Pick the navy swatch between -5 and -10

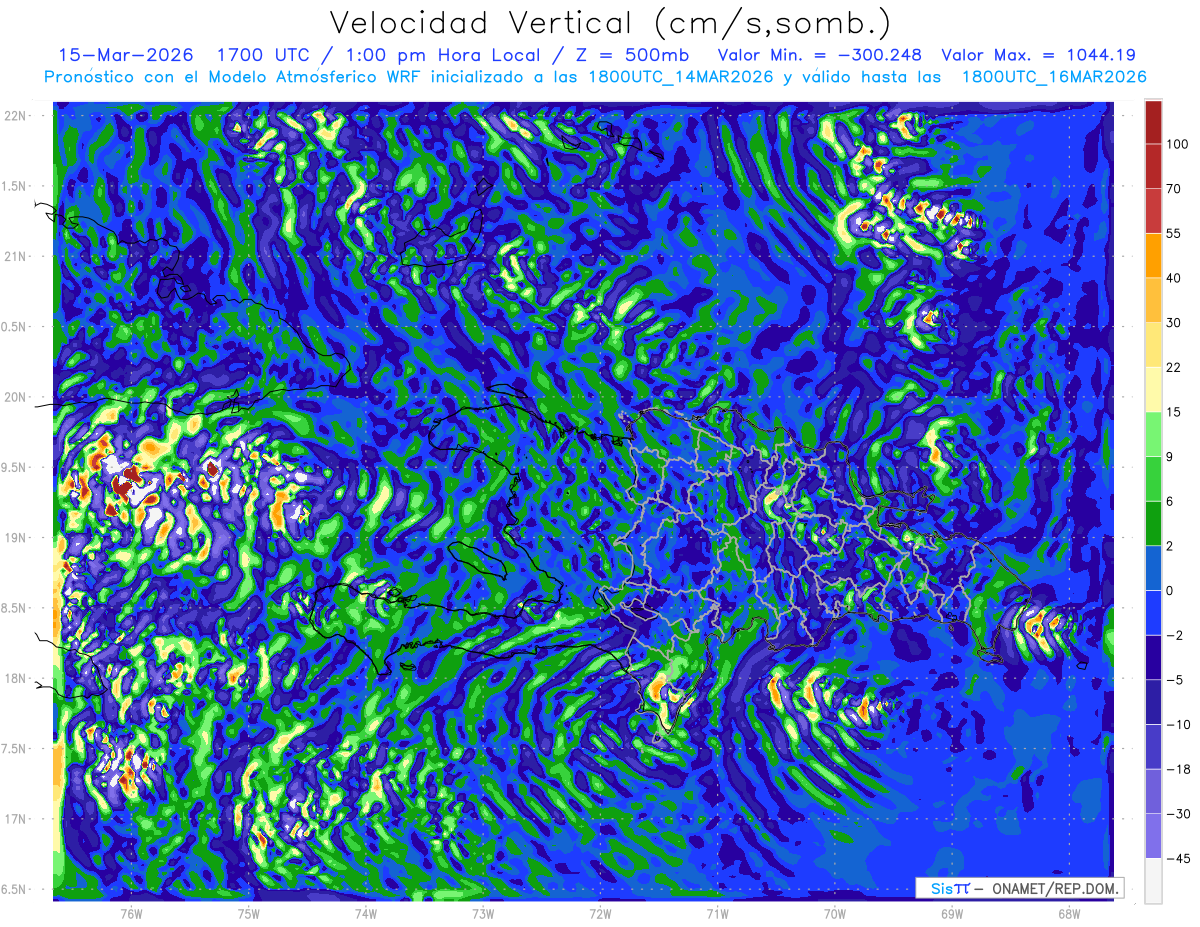point(1153,702)
